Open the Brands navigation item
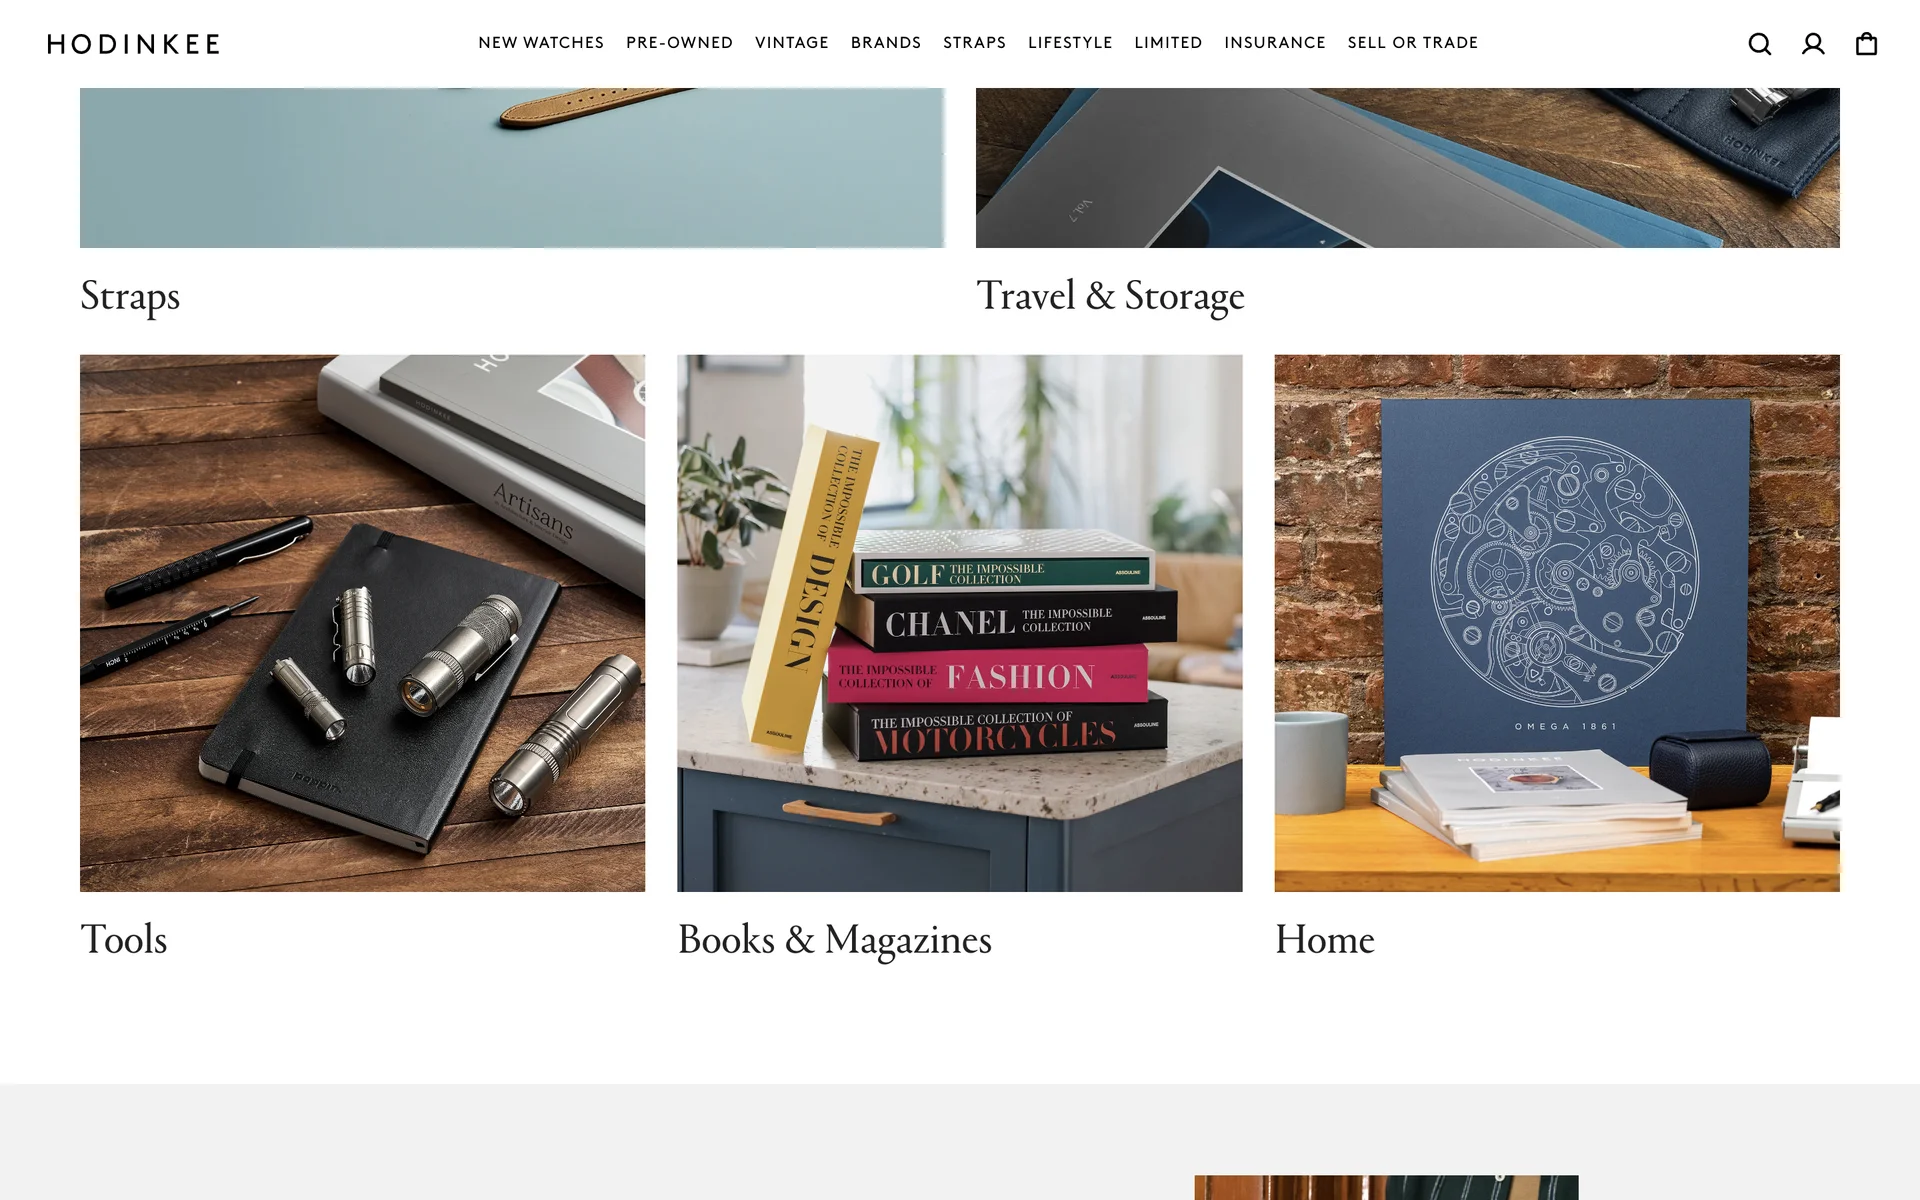Viewport: 1920px width, 1200px height. coord(886,43)
